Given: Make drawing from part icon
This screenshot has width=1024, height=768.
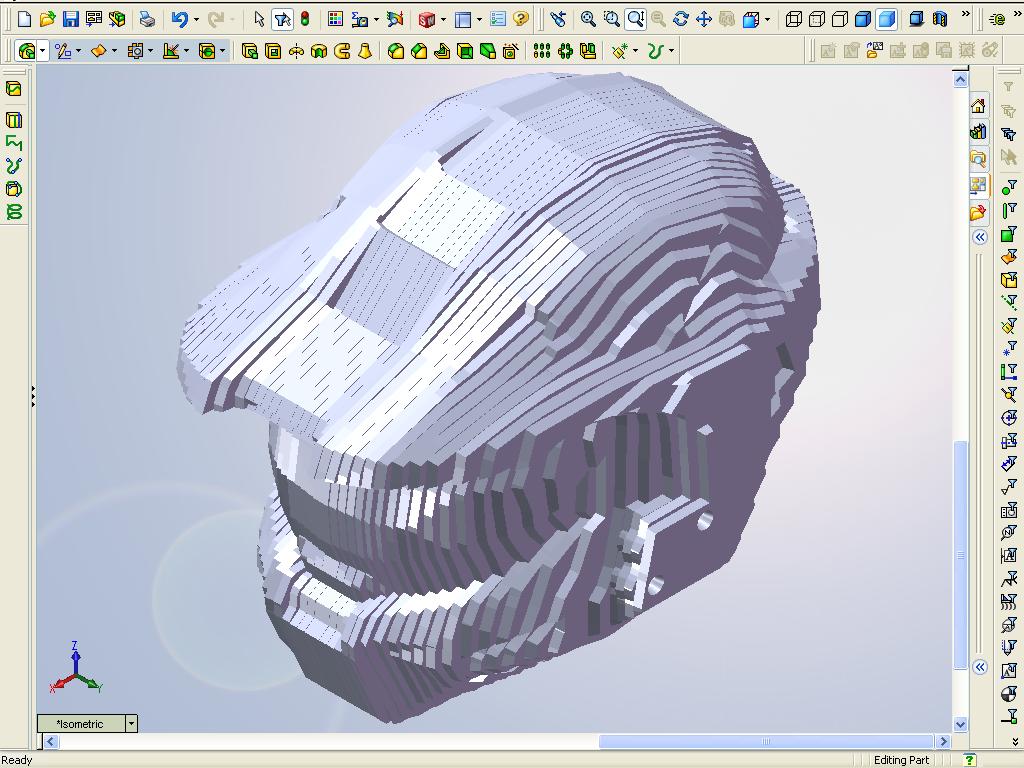Looking at the screenshot, I should pyautogui.click(x=93, y=20).
